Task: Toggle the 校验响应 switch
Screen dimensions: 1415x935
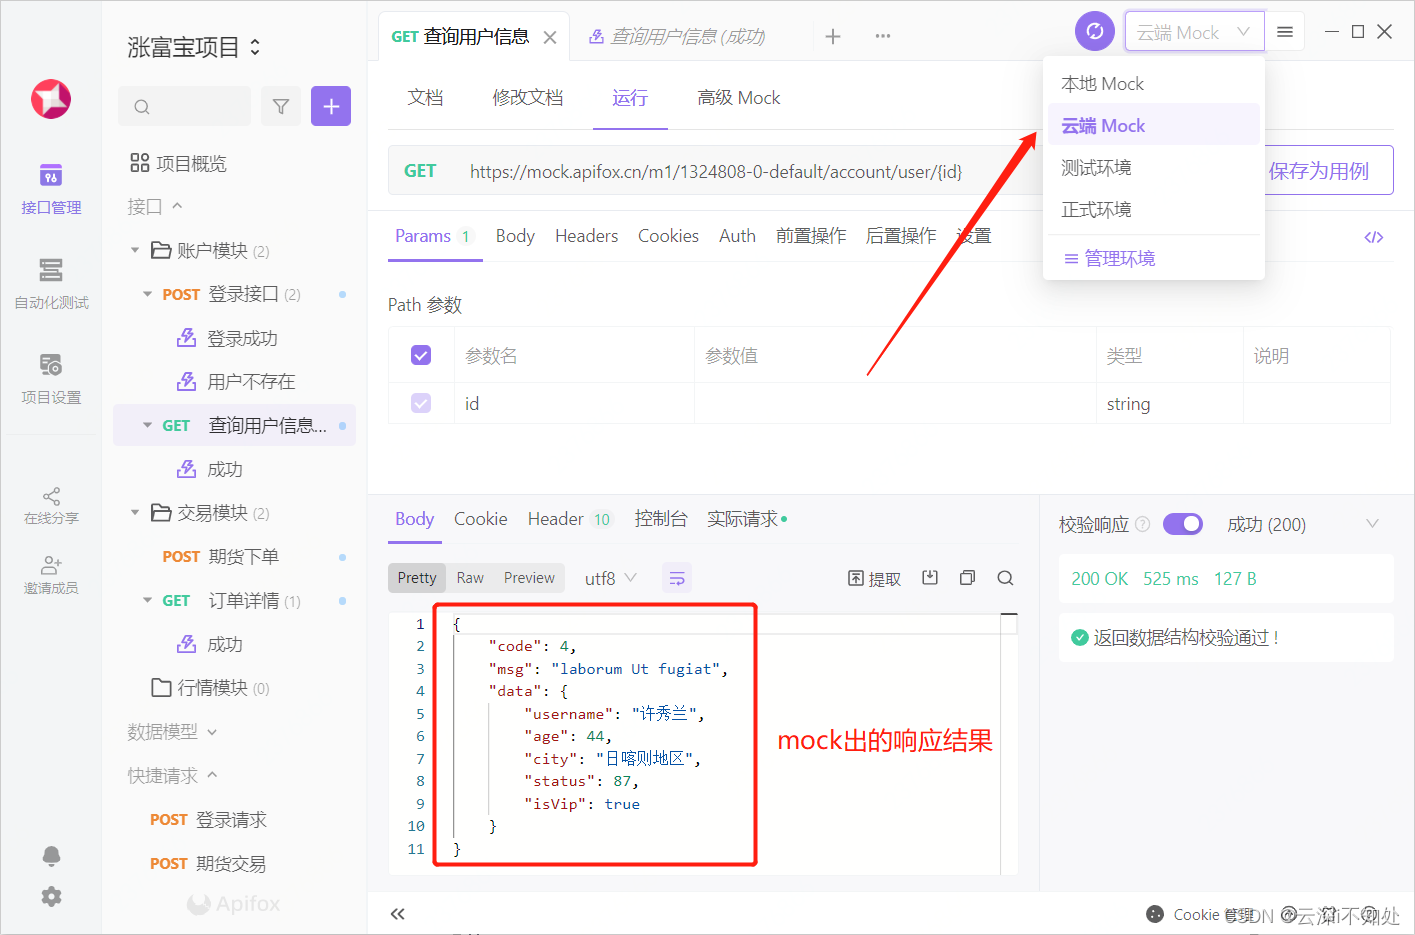Action: pos(1183,524)
